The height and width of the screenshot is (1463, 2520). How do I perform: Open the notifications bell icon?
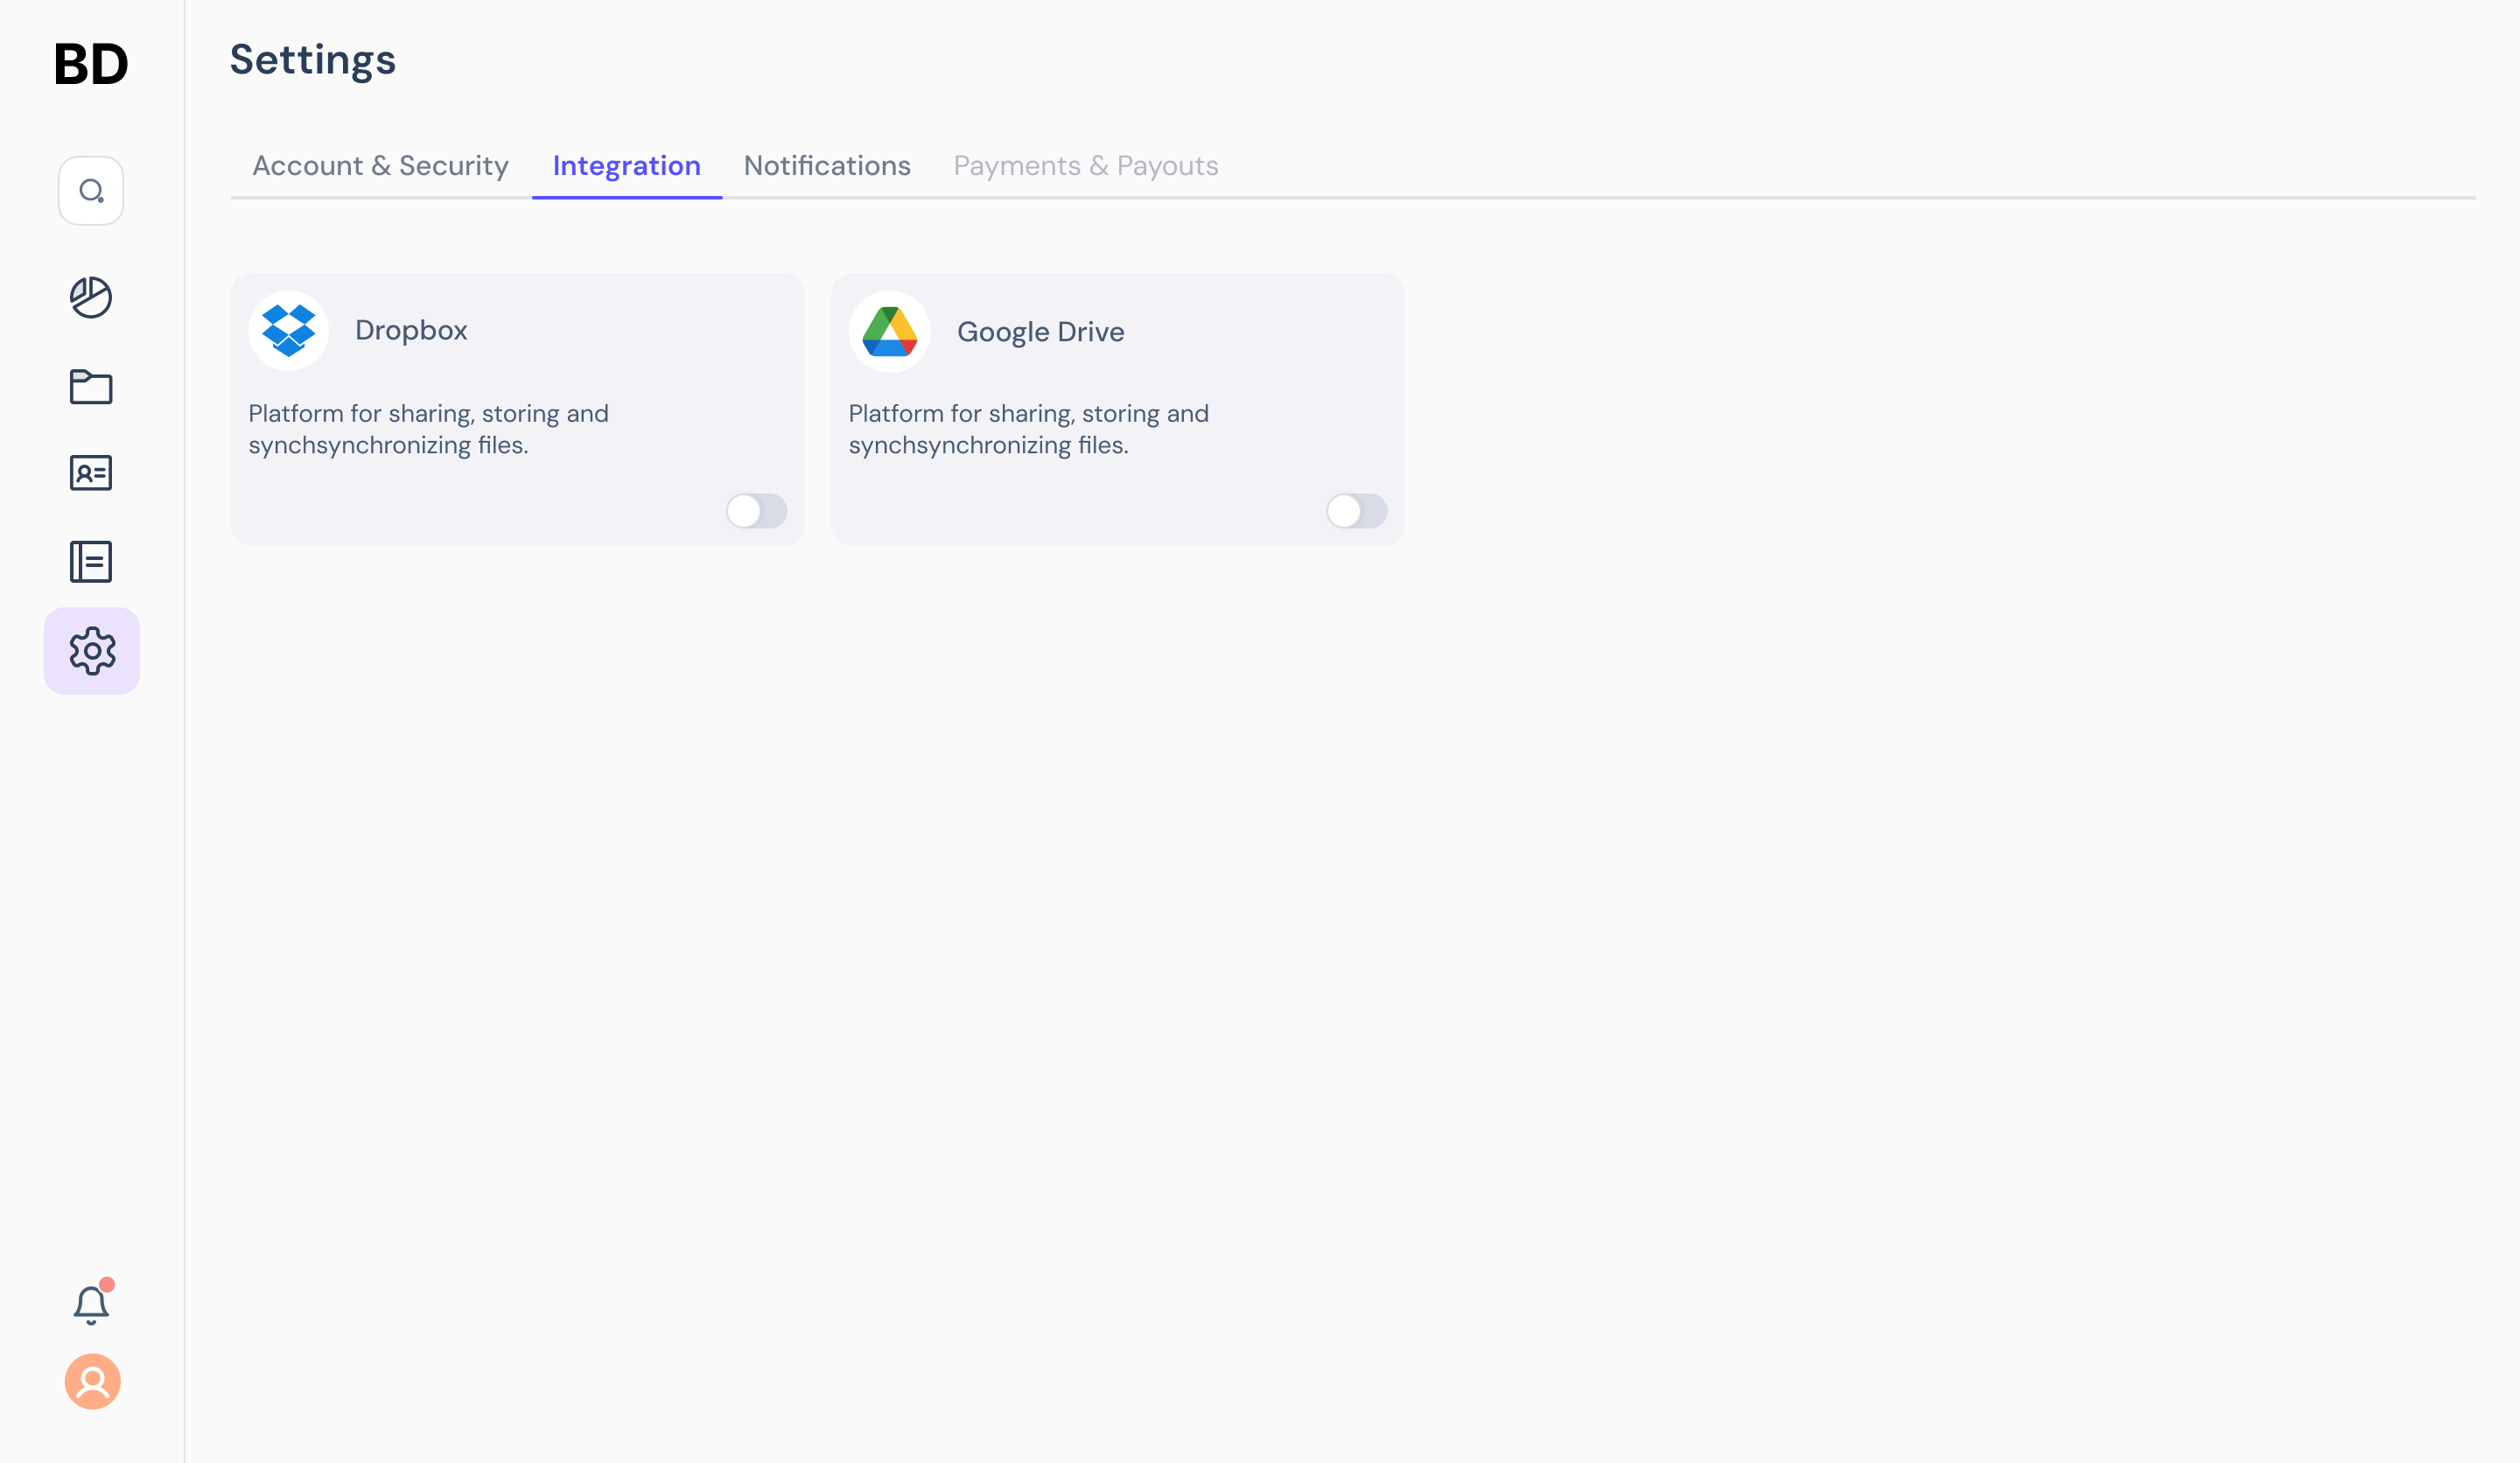pos(91,1305)
